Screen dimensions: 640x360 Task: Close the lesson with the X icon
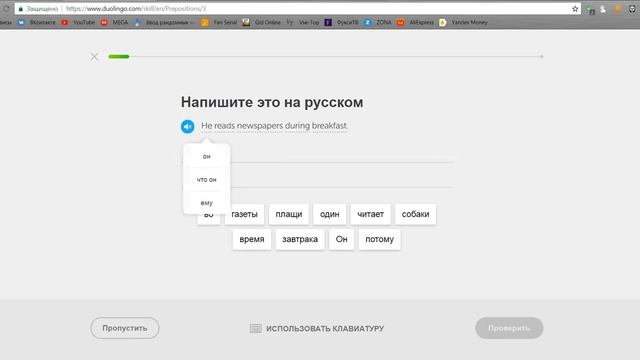94,57
